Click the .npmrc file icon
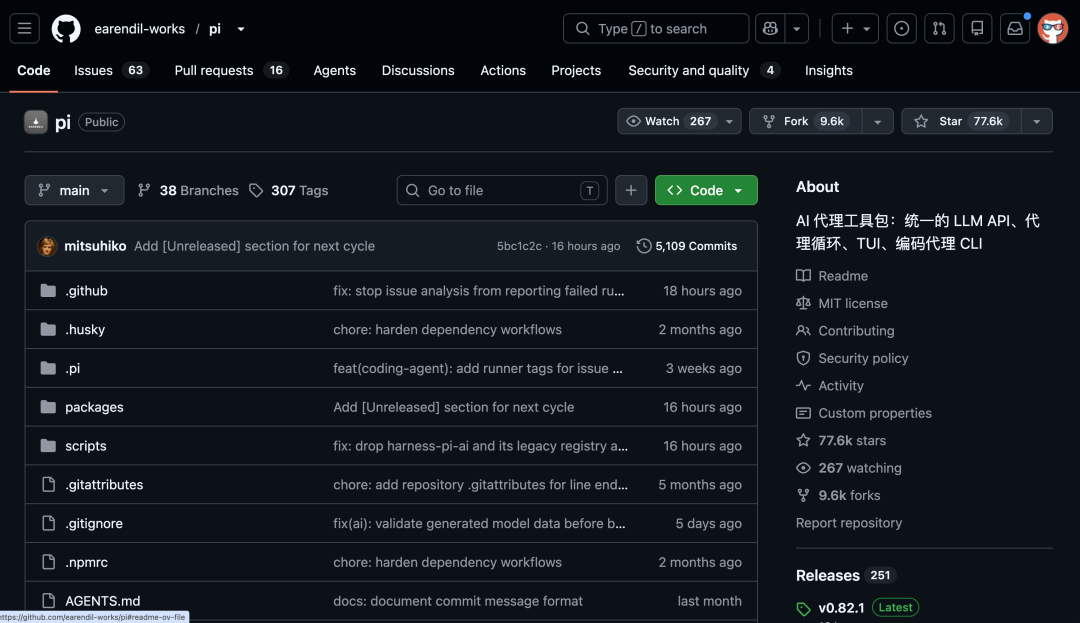Viewport: 1080px width, 623px height. click(48, 562)
